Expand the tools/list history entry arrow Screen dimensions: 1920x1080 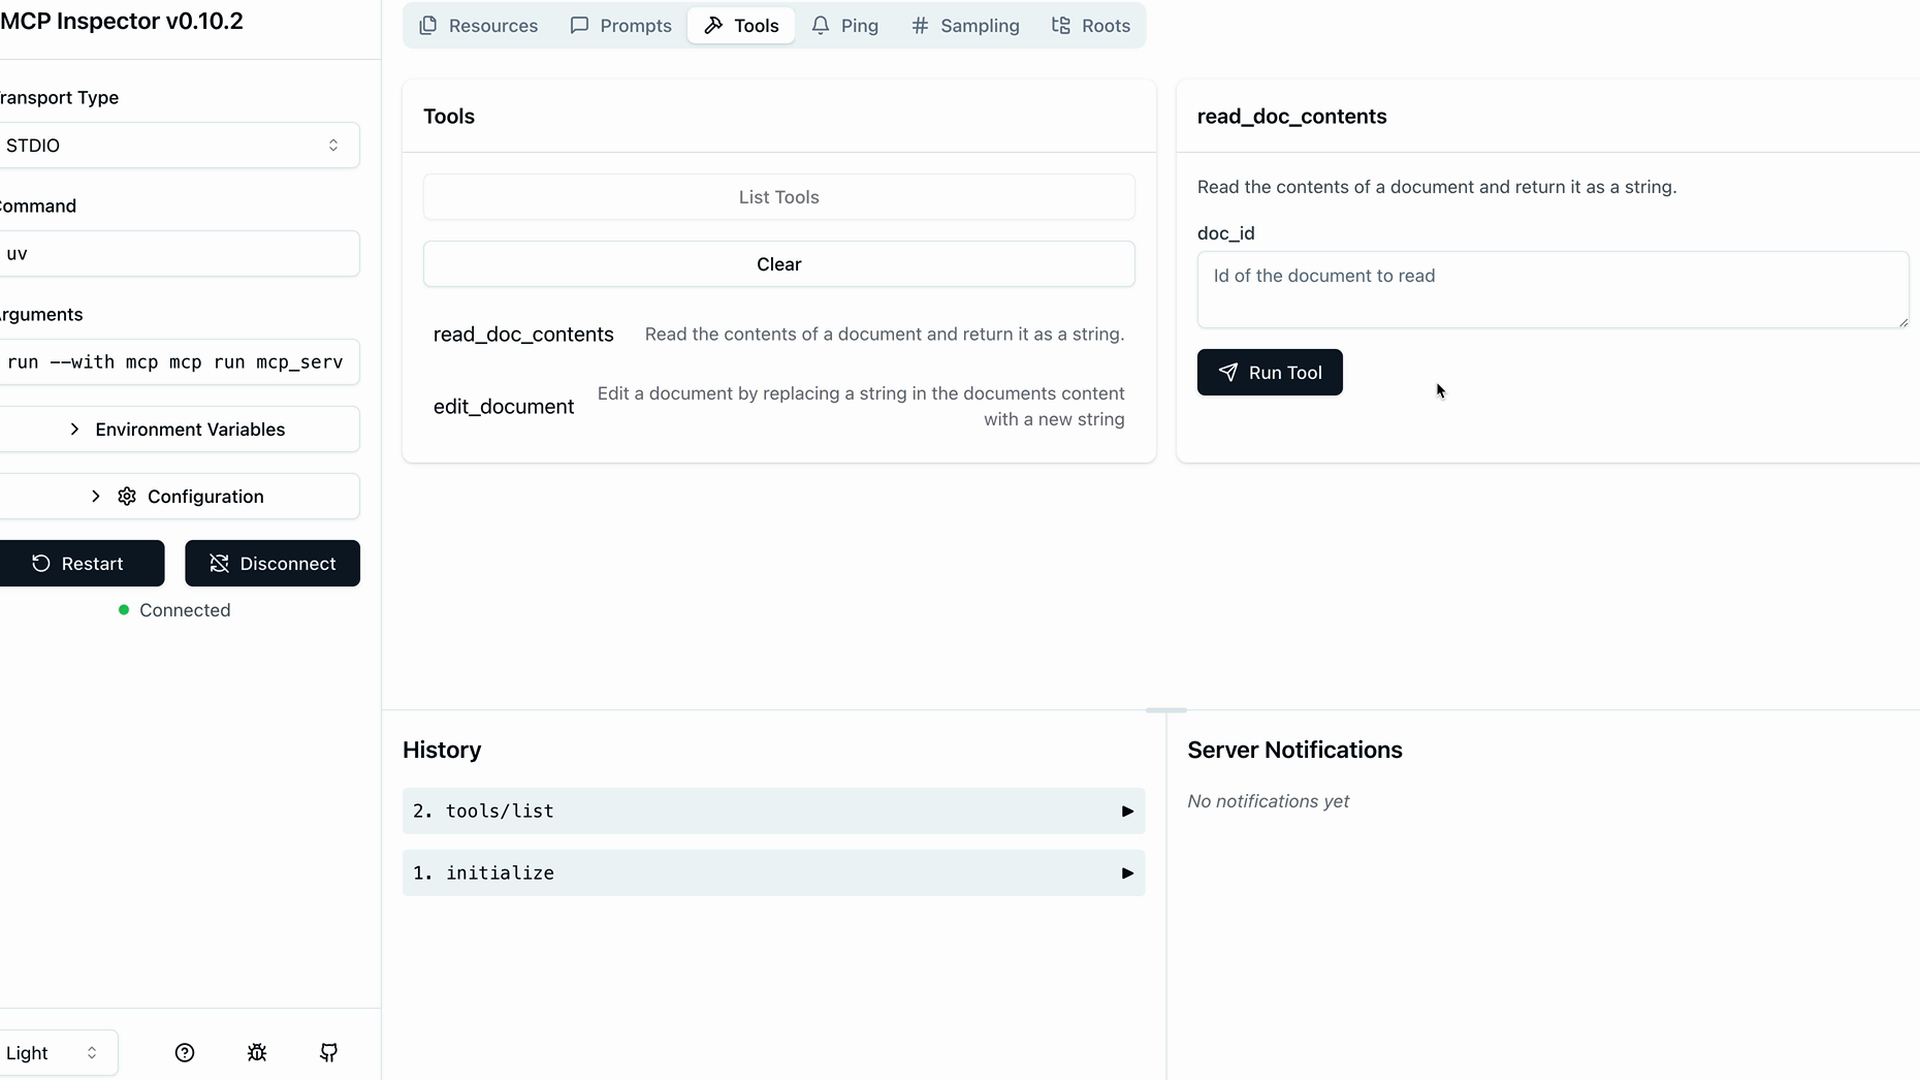coord(1127,811)
